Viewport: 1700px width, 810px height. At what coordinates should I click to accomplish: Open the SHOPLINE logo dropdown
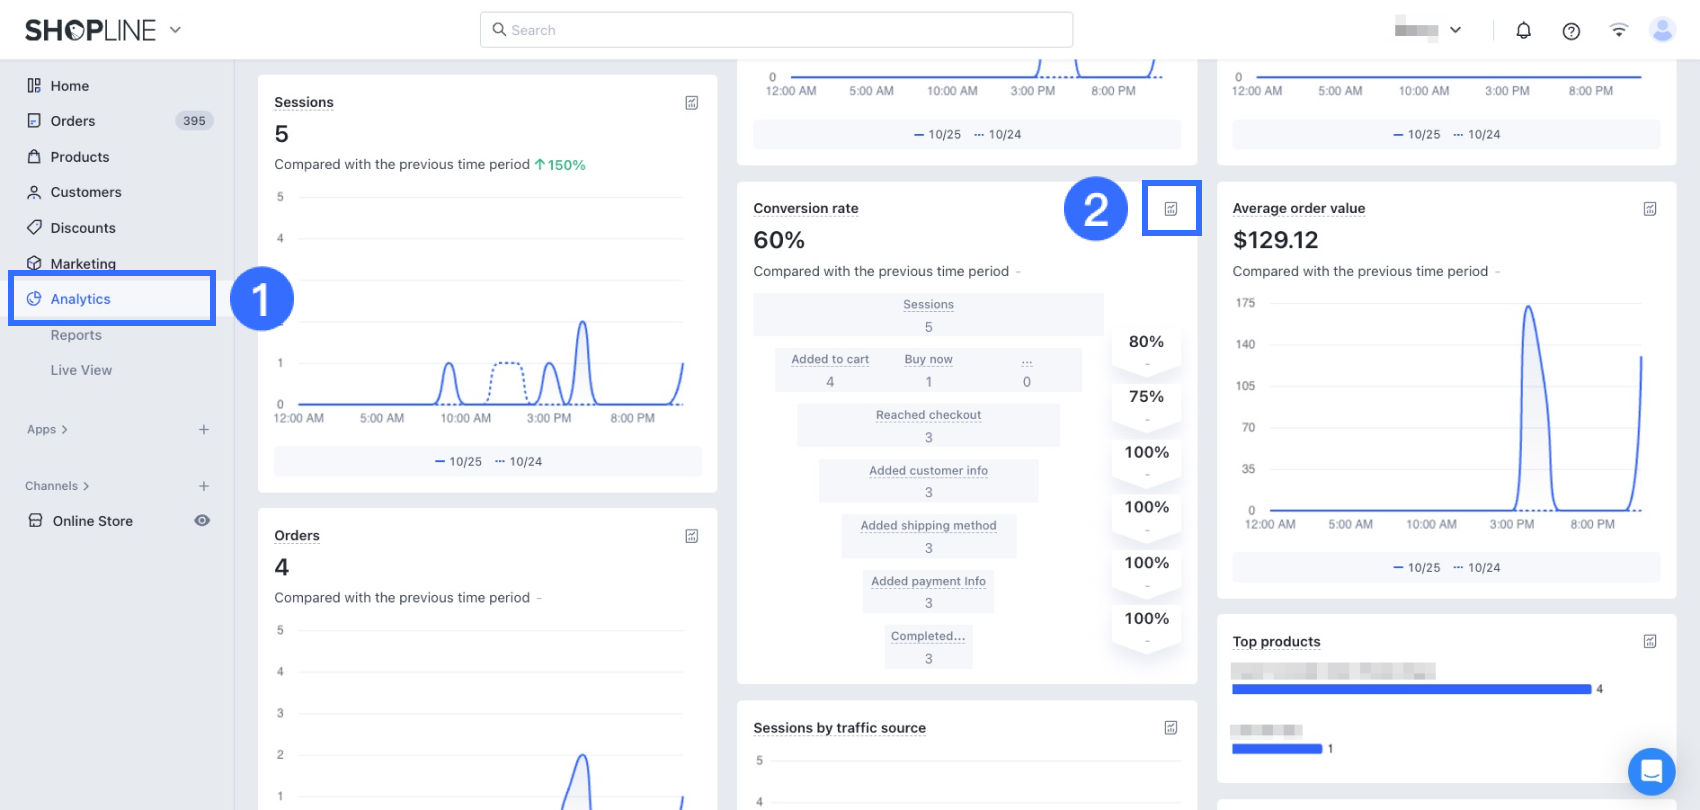tap(176, 30)
